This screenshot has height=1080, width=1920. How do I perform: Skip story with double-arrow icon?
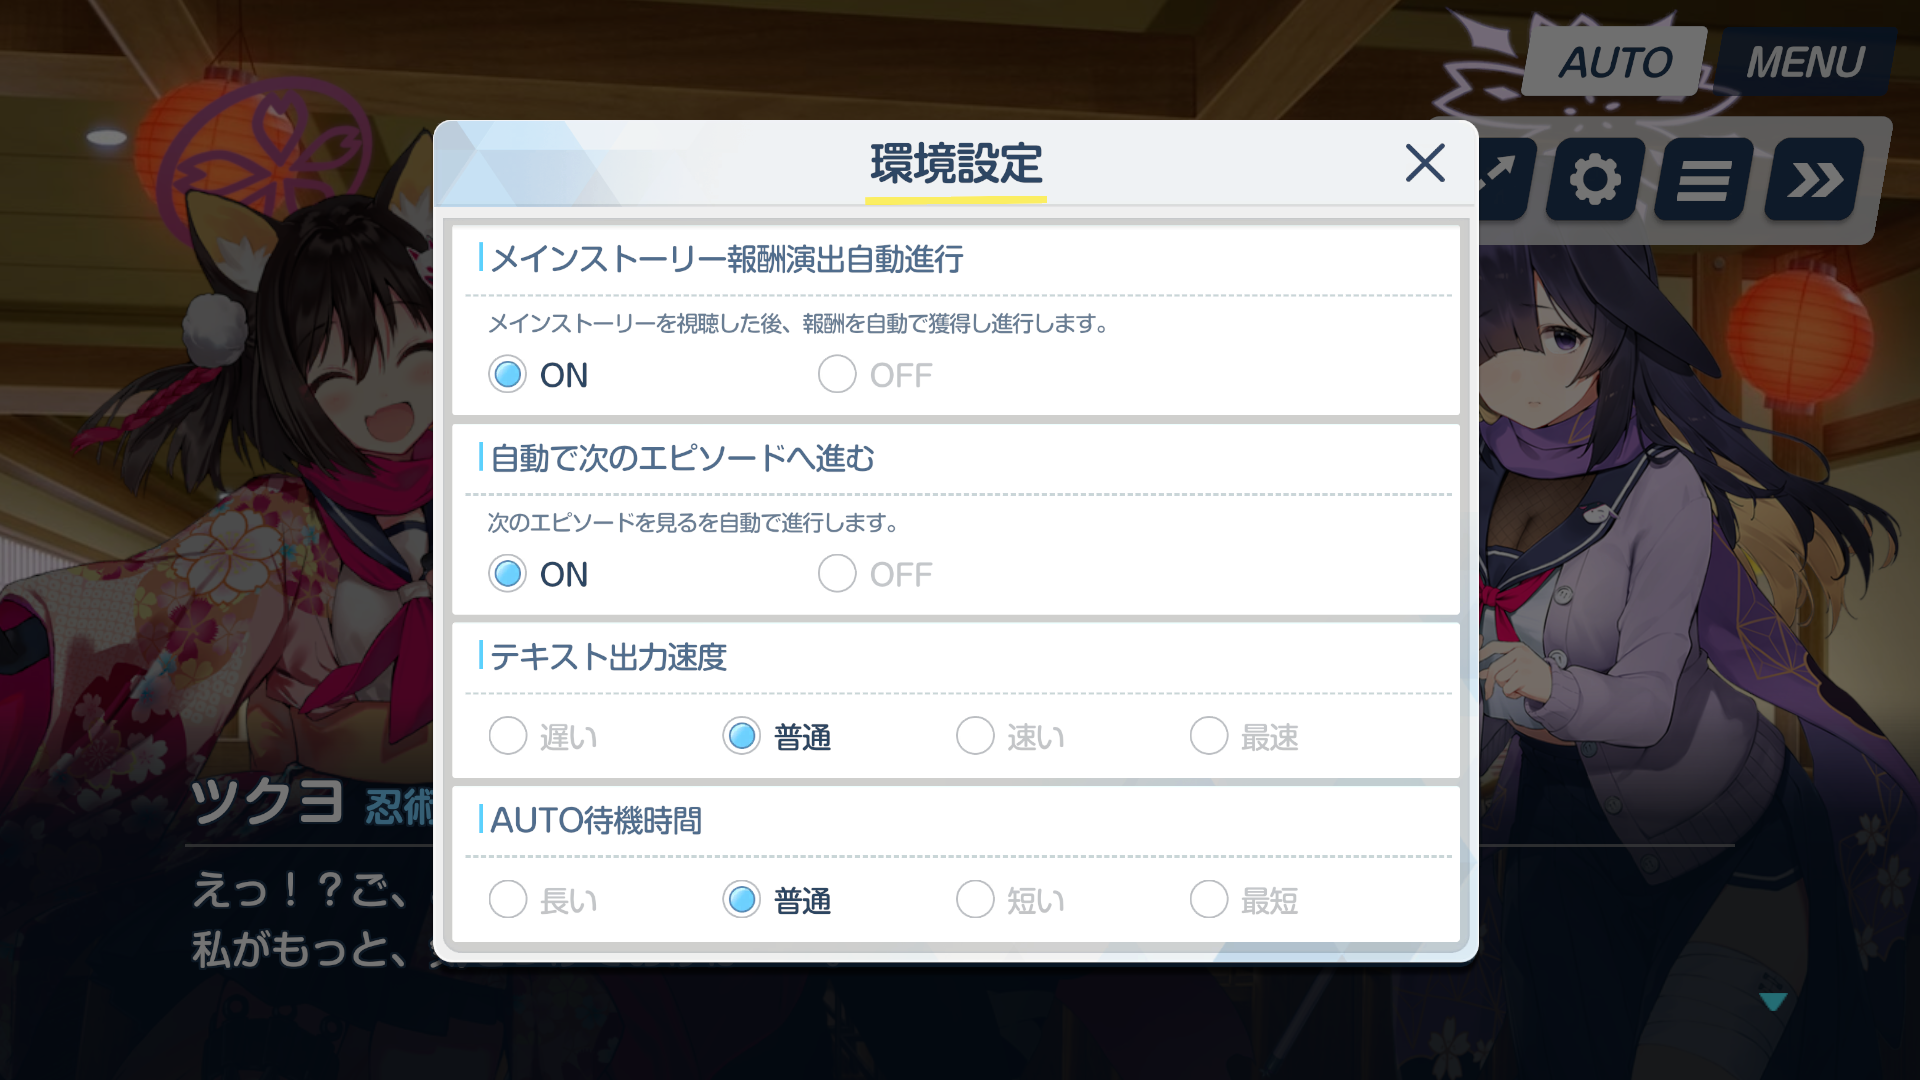1814,180
